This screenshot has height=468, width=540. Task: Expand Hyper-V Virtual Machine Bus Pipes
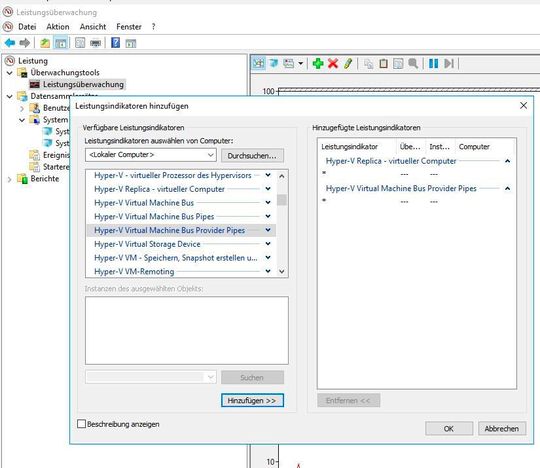tap(268, 217)
